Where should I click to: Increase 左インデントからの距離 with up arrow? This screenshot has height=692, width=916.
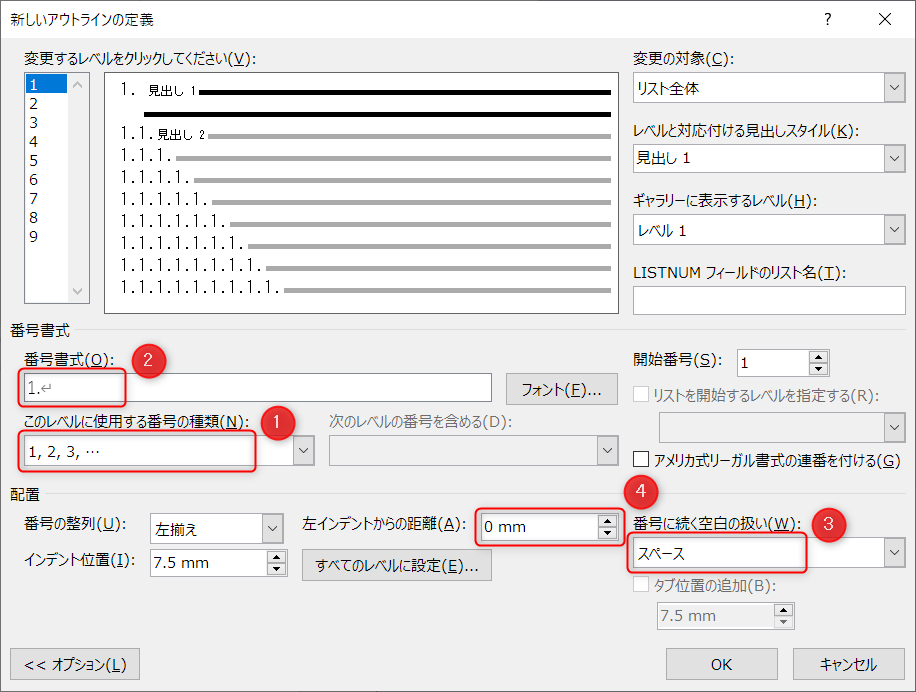(607, 521)
